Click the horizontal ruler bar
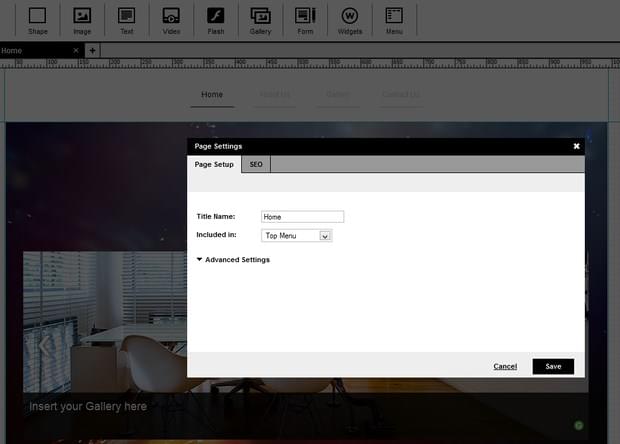The height and width of the screenshot is (444, 620). (310, 63)
